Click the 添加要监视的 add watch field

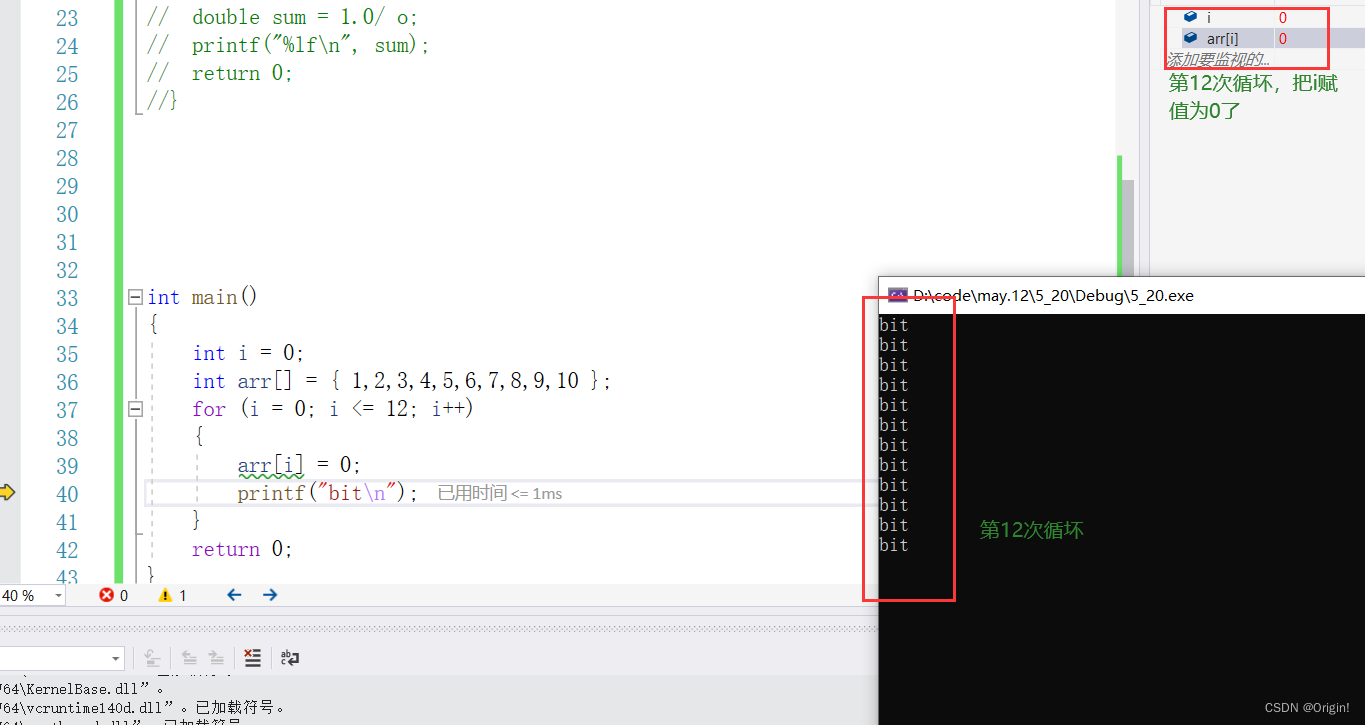tap(1218, 60)
